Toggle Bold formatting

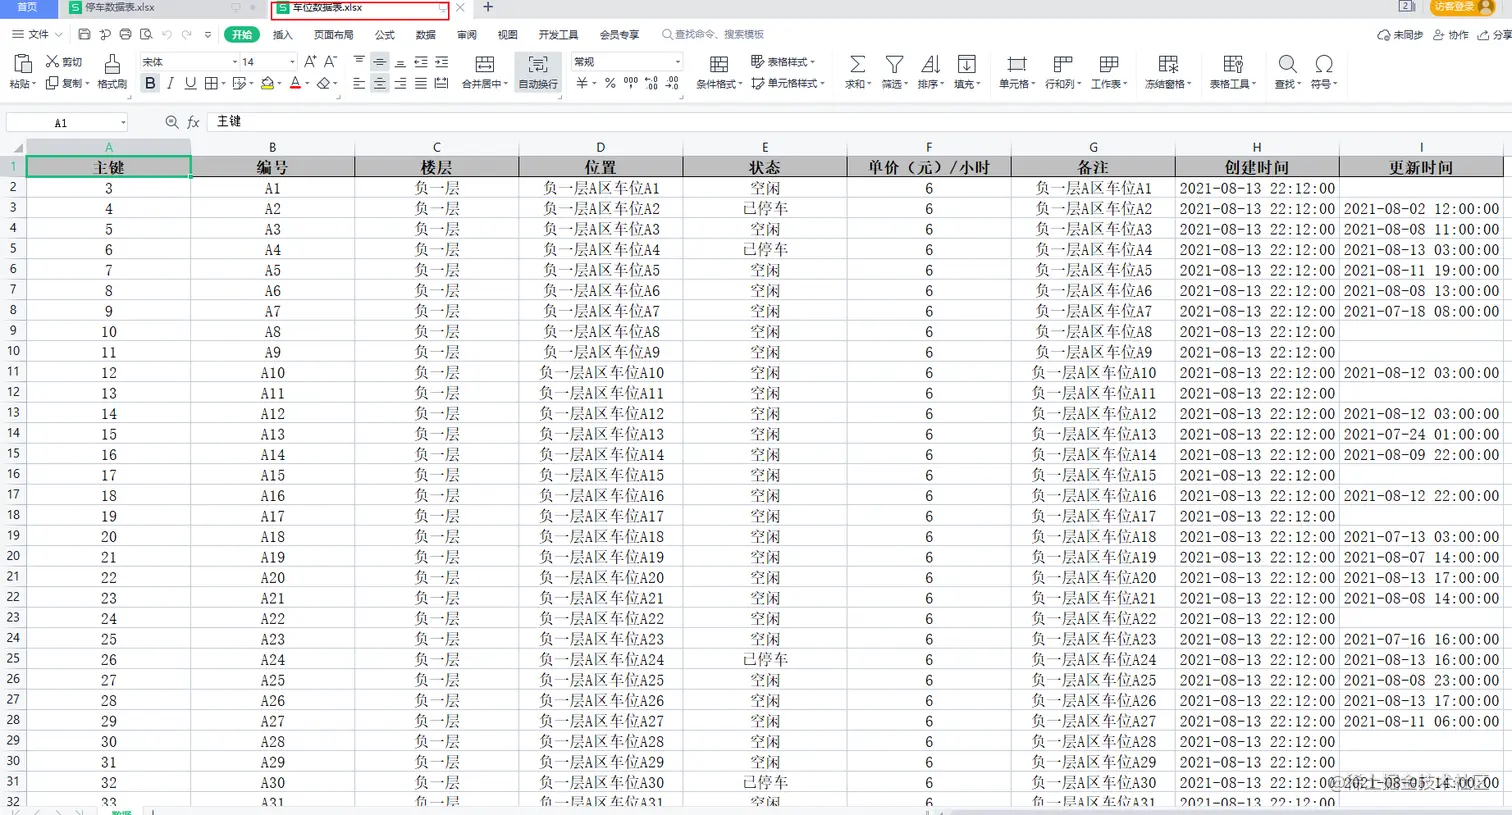(150, 83)
